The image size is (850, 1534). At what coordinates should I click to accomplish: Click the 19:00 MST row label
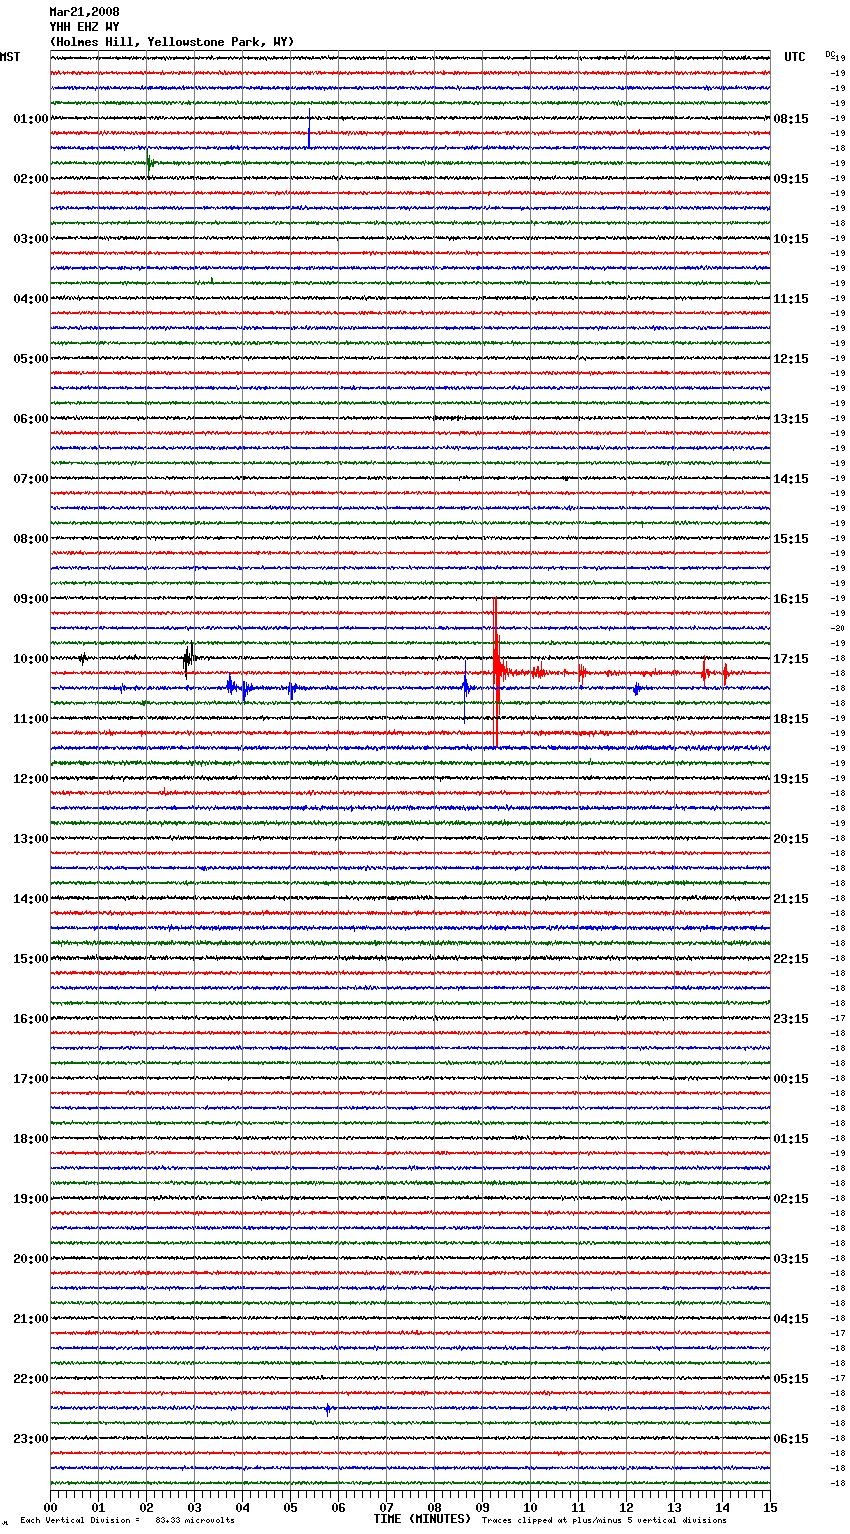coord(31,1199)
